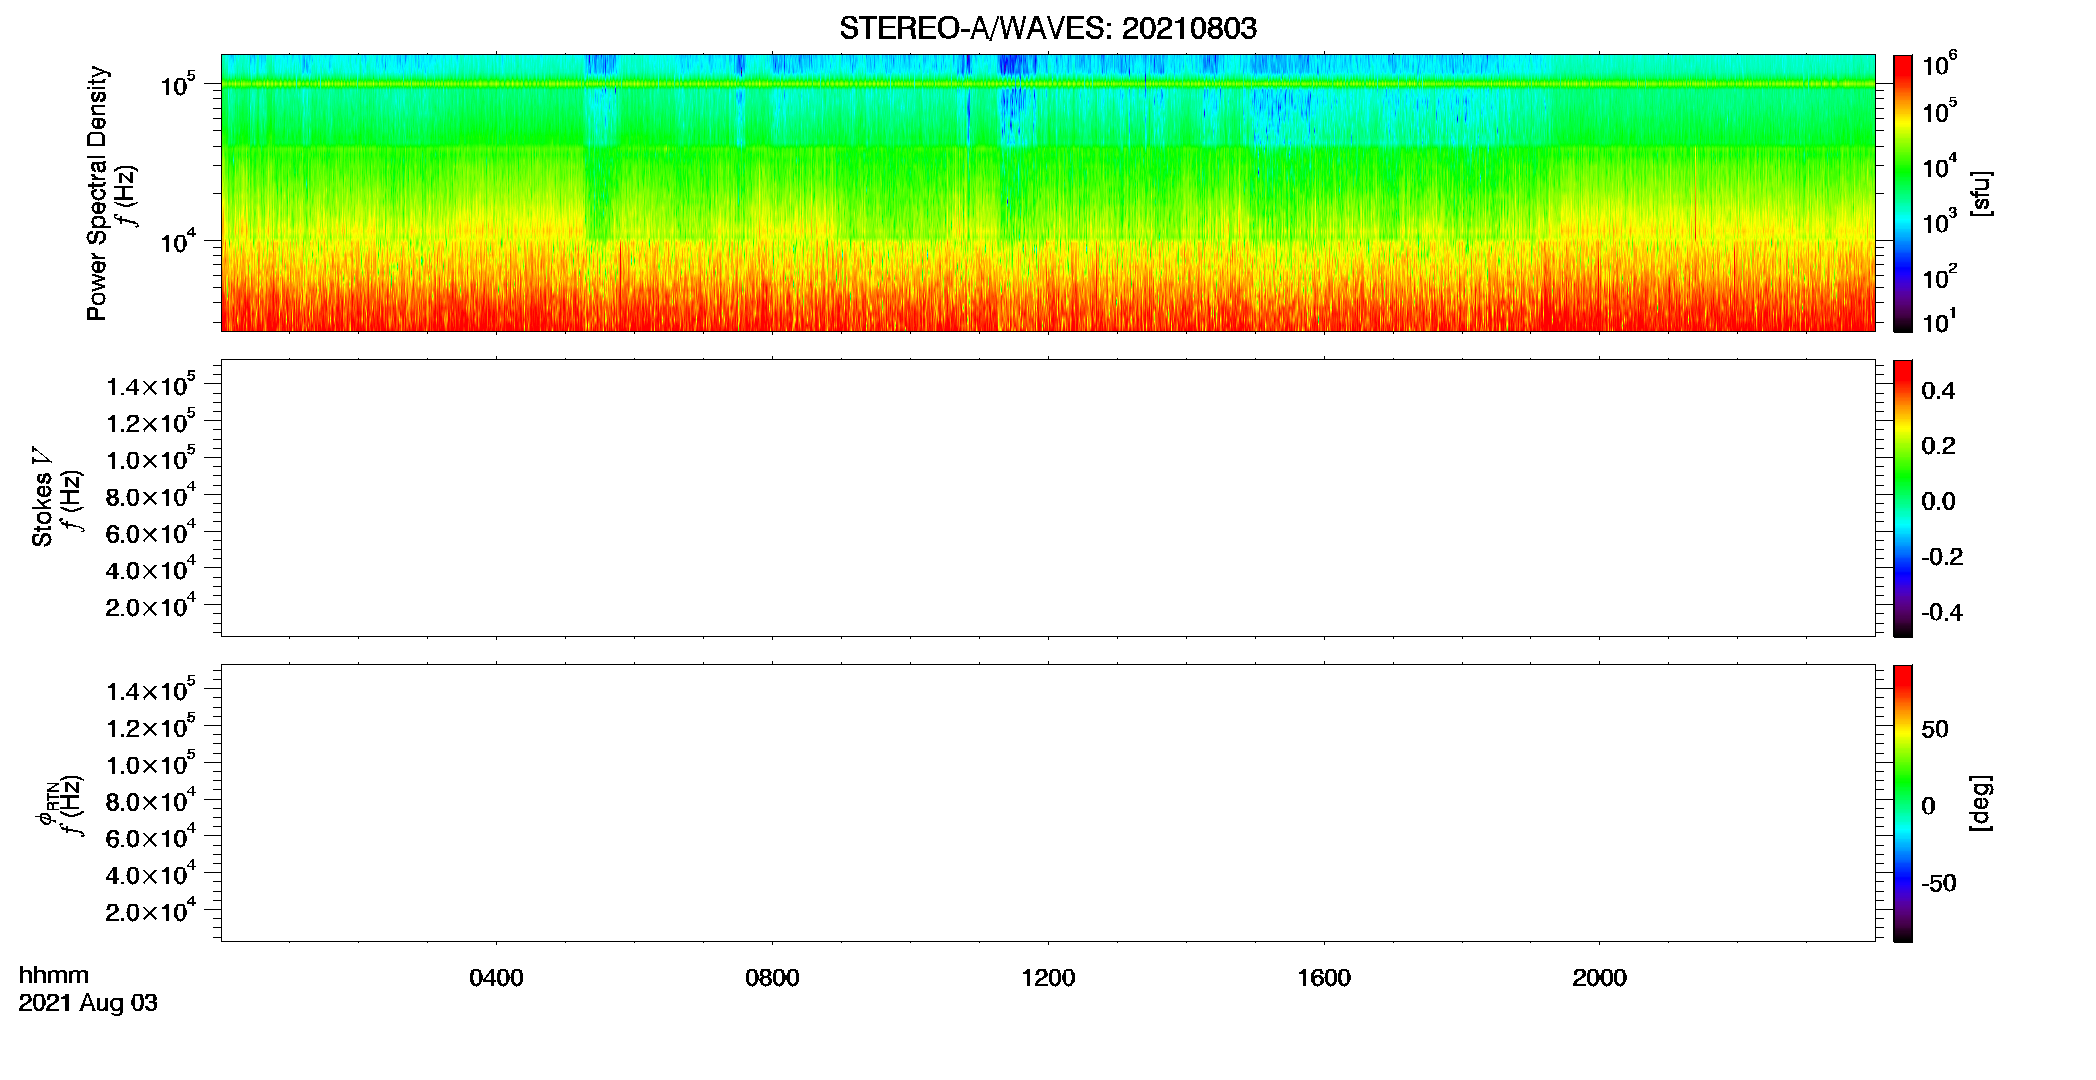The height and width of the screenshot is (1080, 2096).
Task: Click the Stokes V axis label
Action: 42,497
